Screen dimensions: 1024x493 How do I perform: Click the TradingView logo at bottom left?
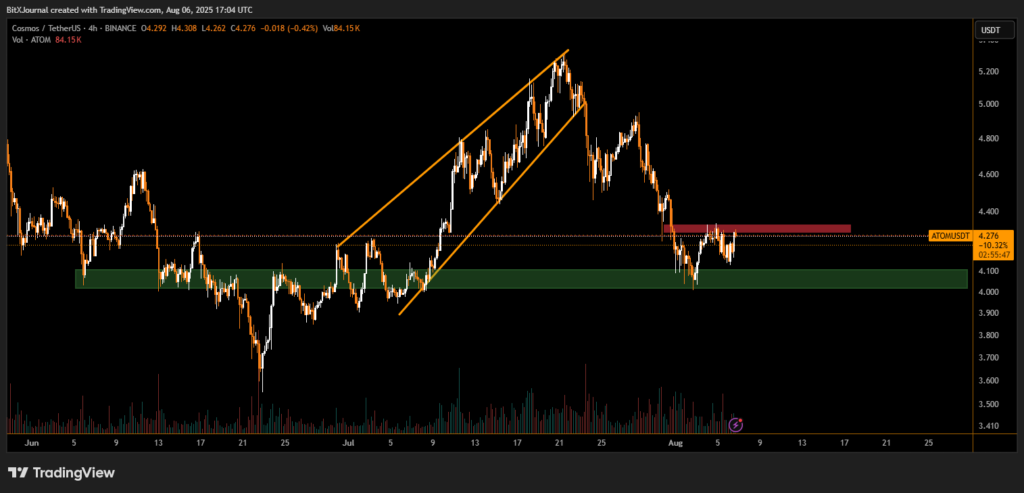62,472
